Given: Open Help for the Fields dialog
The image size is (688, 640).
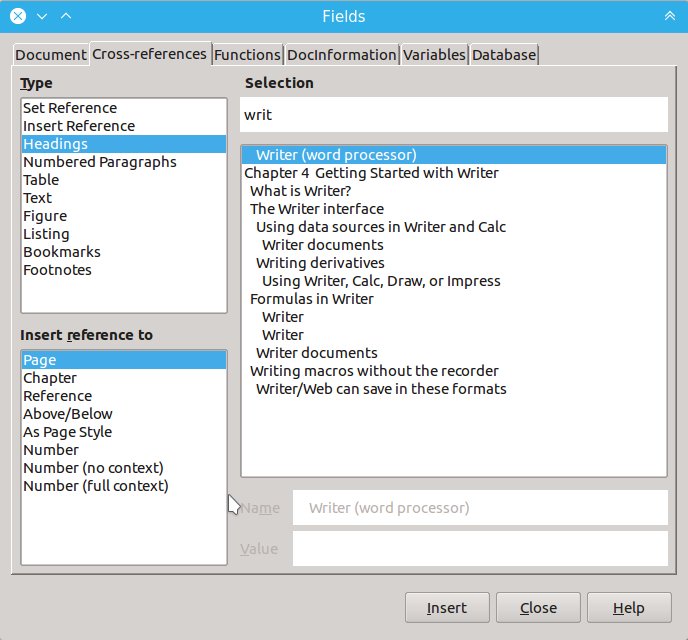Looking at the screenshot, I should tap(629, 608).
